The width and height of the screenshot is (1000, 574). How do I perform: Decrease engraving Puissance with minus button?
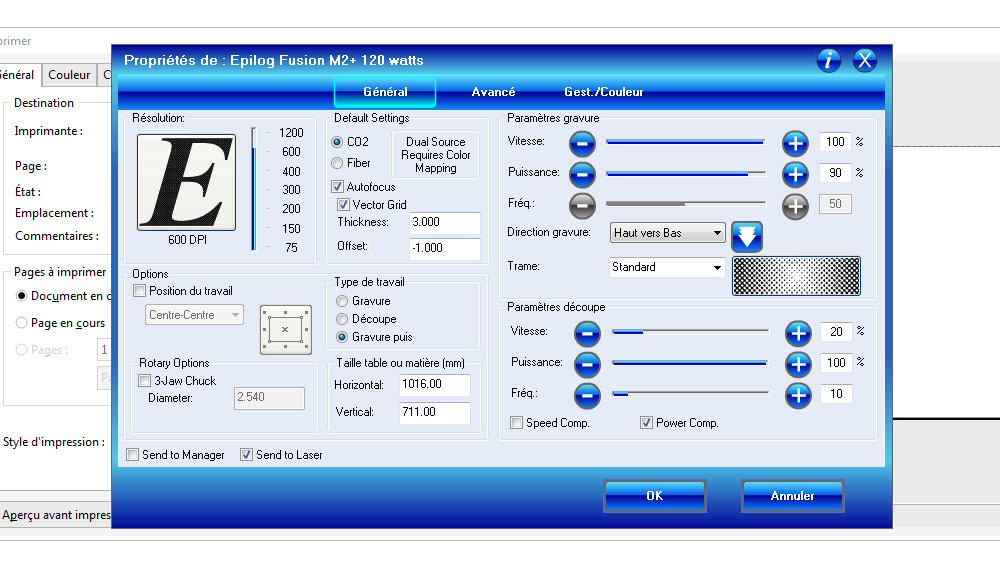click(x=582, y=174)
